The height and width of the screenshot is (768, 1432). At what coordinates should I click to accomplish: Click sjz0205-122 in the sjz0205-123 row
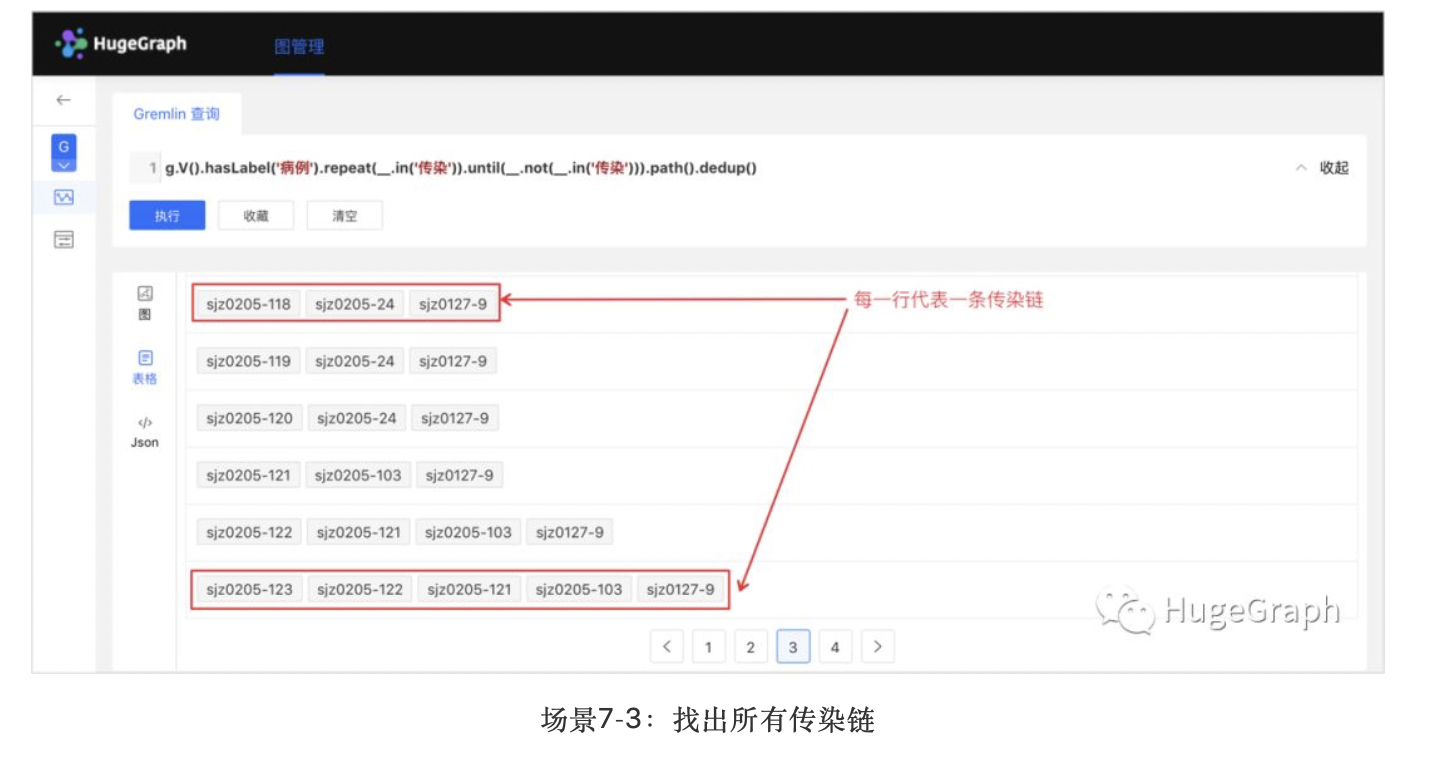pos(359,589)
